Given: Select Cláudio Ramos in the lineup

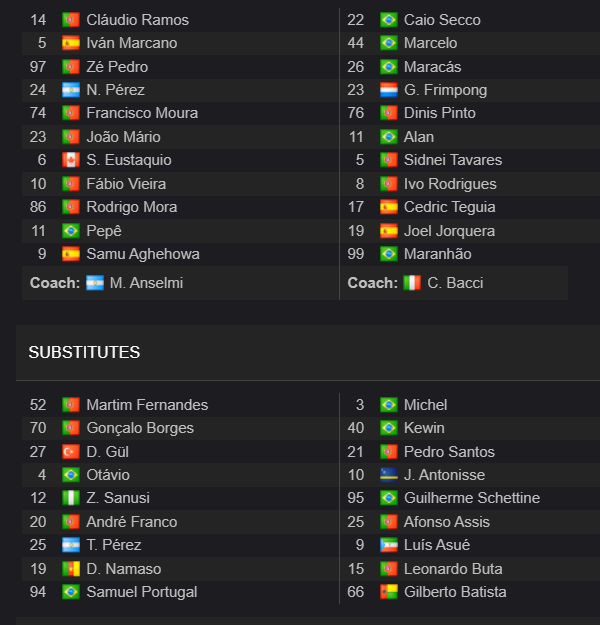Looking at the screenshot, I should tap(138, 20).
